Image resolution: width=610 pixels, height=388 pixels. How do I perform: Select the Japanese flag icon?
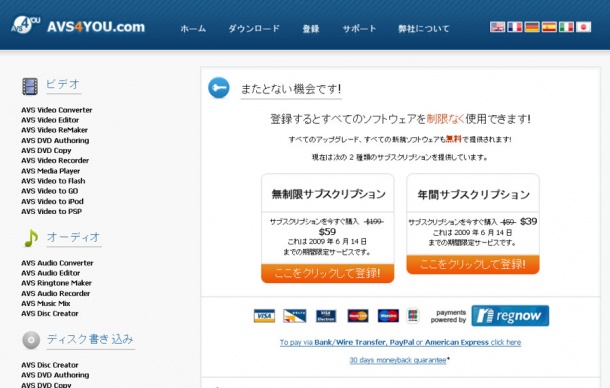(583, 27)
